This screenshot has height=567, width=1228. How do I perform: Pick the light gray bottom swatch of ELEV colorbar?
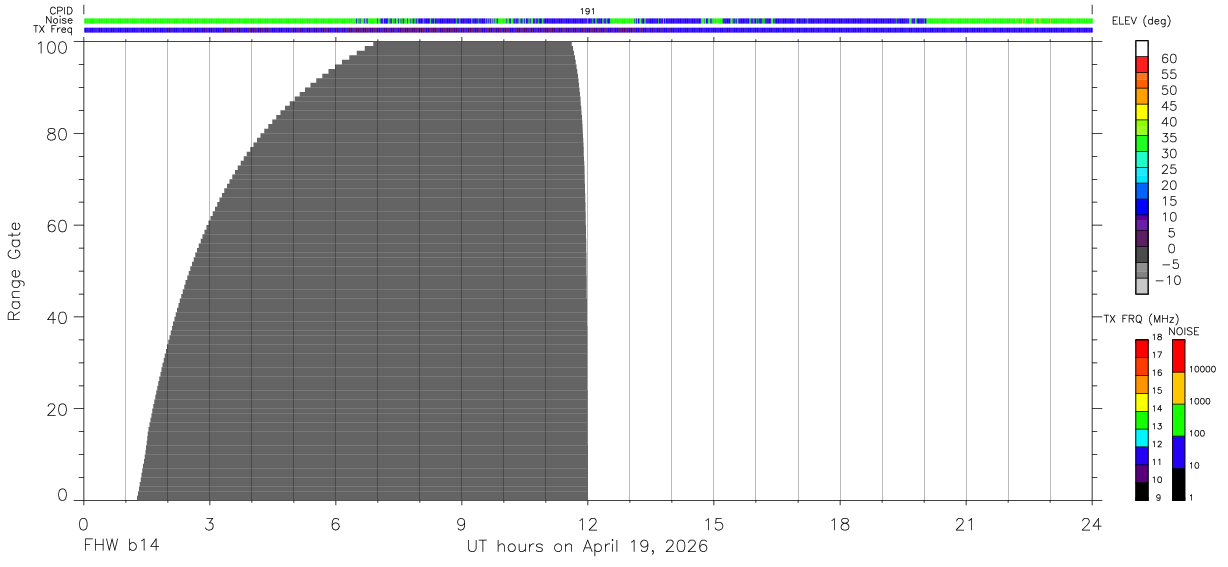(x=1142, y=286)
